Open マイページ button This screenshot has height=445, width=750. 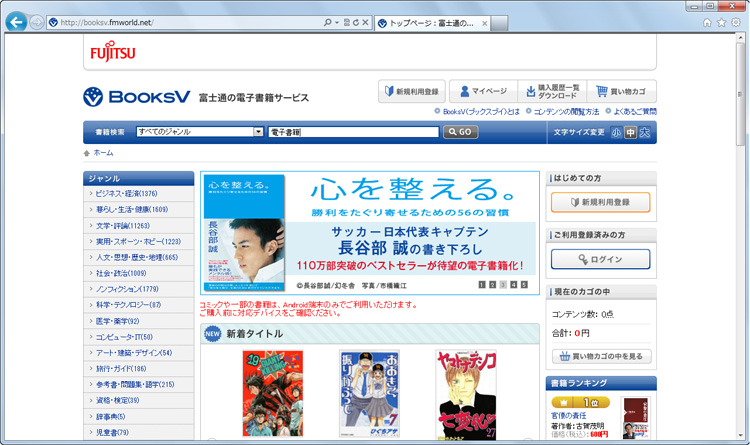[x=483, y=91]
